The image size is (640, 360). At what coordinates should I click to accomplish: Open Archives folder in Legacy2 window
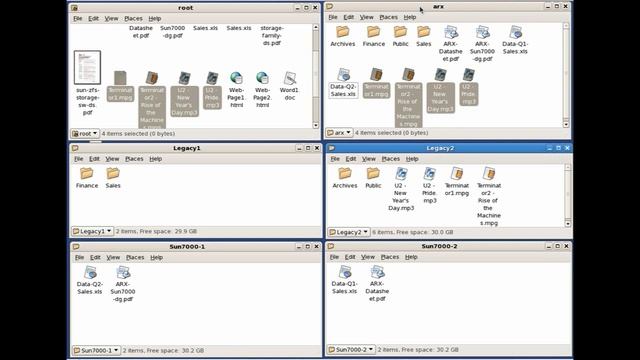coord(345,173)
